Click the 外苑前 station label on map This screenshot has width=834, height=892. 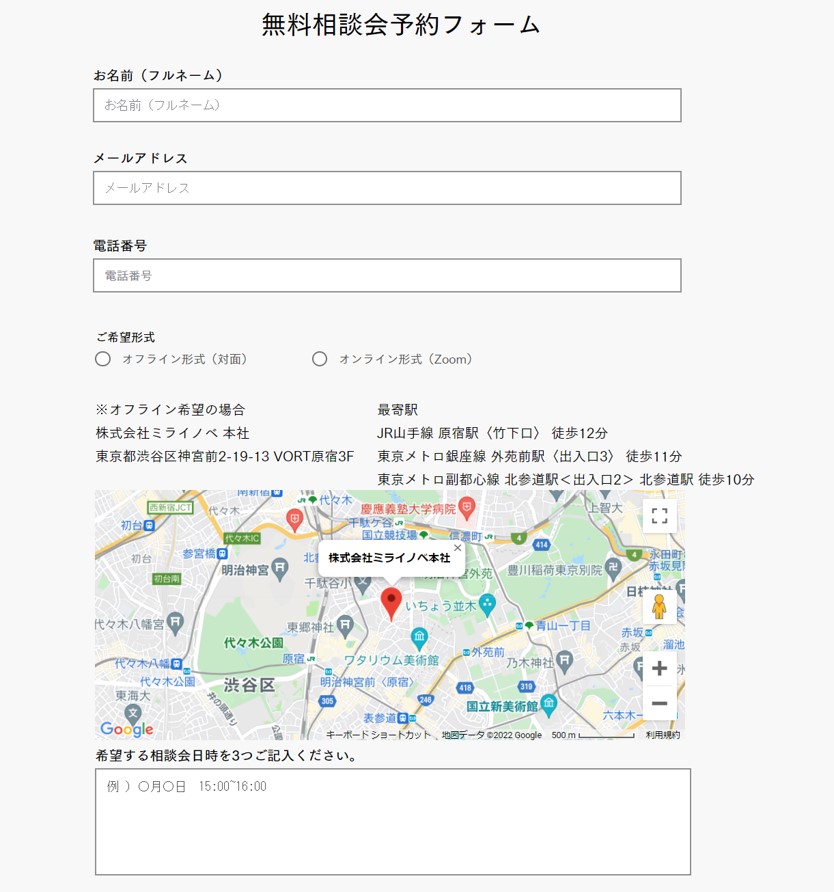point(488,652)
